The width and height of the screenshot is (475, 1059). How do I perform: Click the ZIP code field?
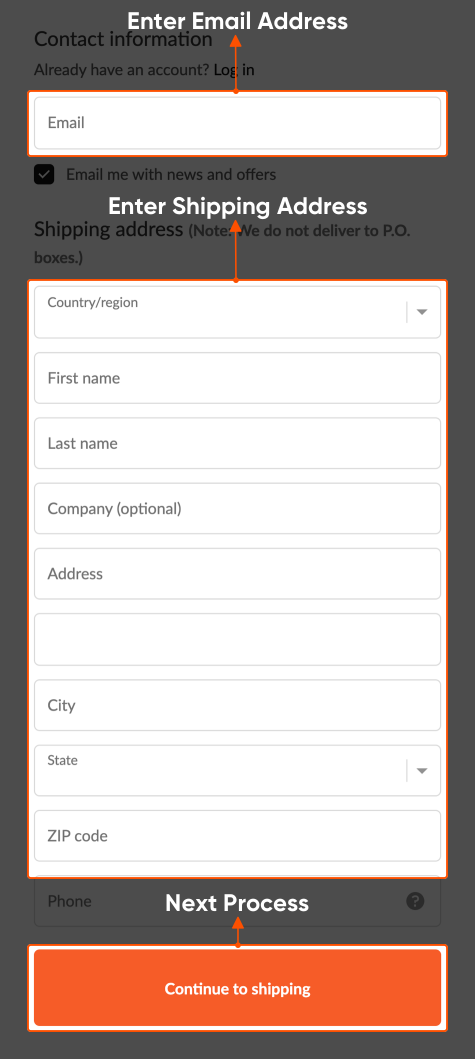pos(237,836)
